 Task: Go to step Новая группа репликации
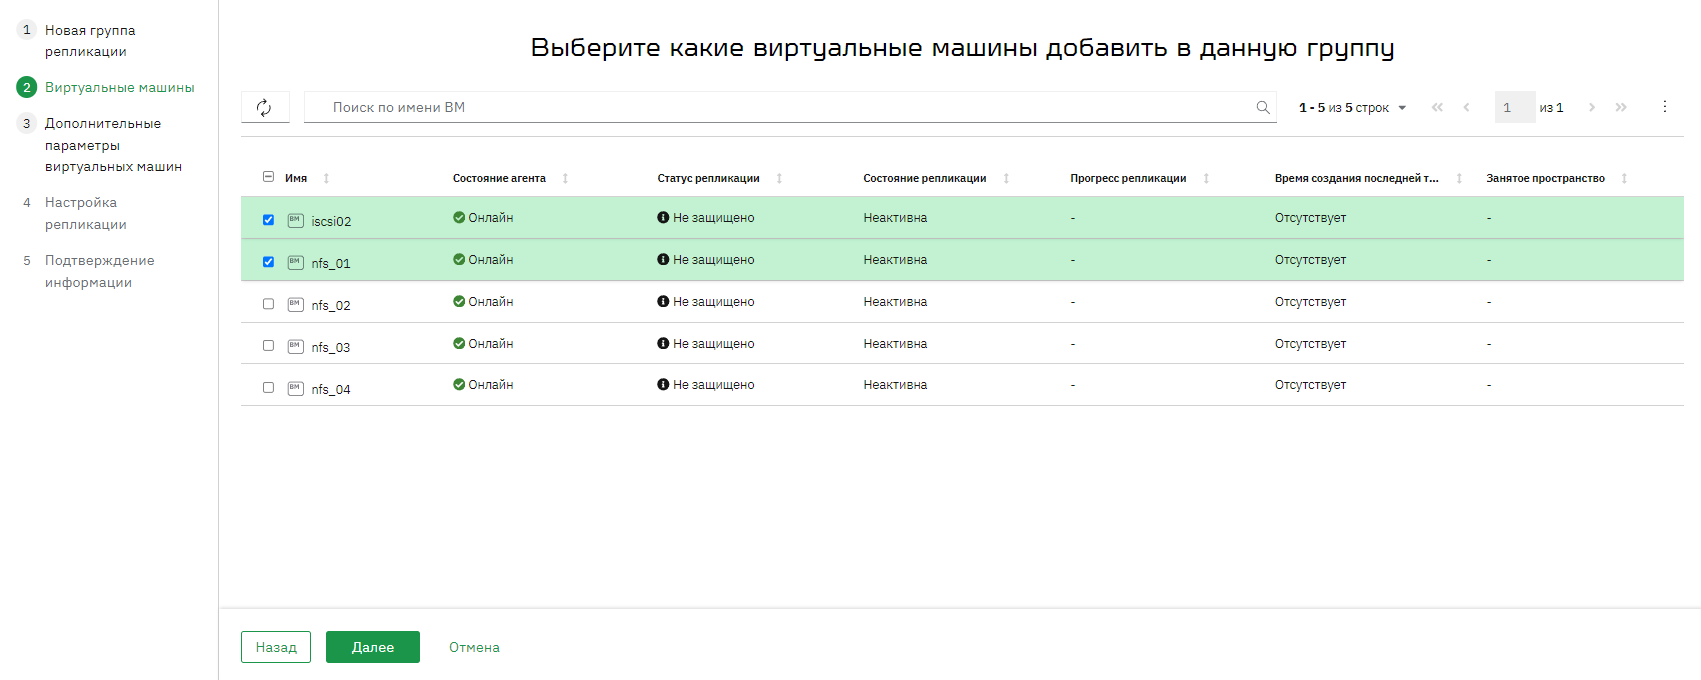90,41
